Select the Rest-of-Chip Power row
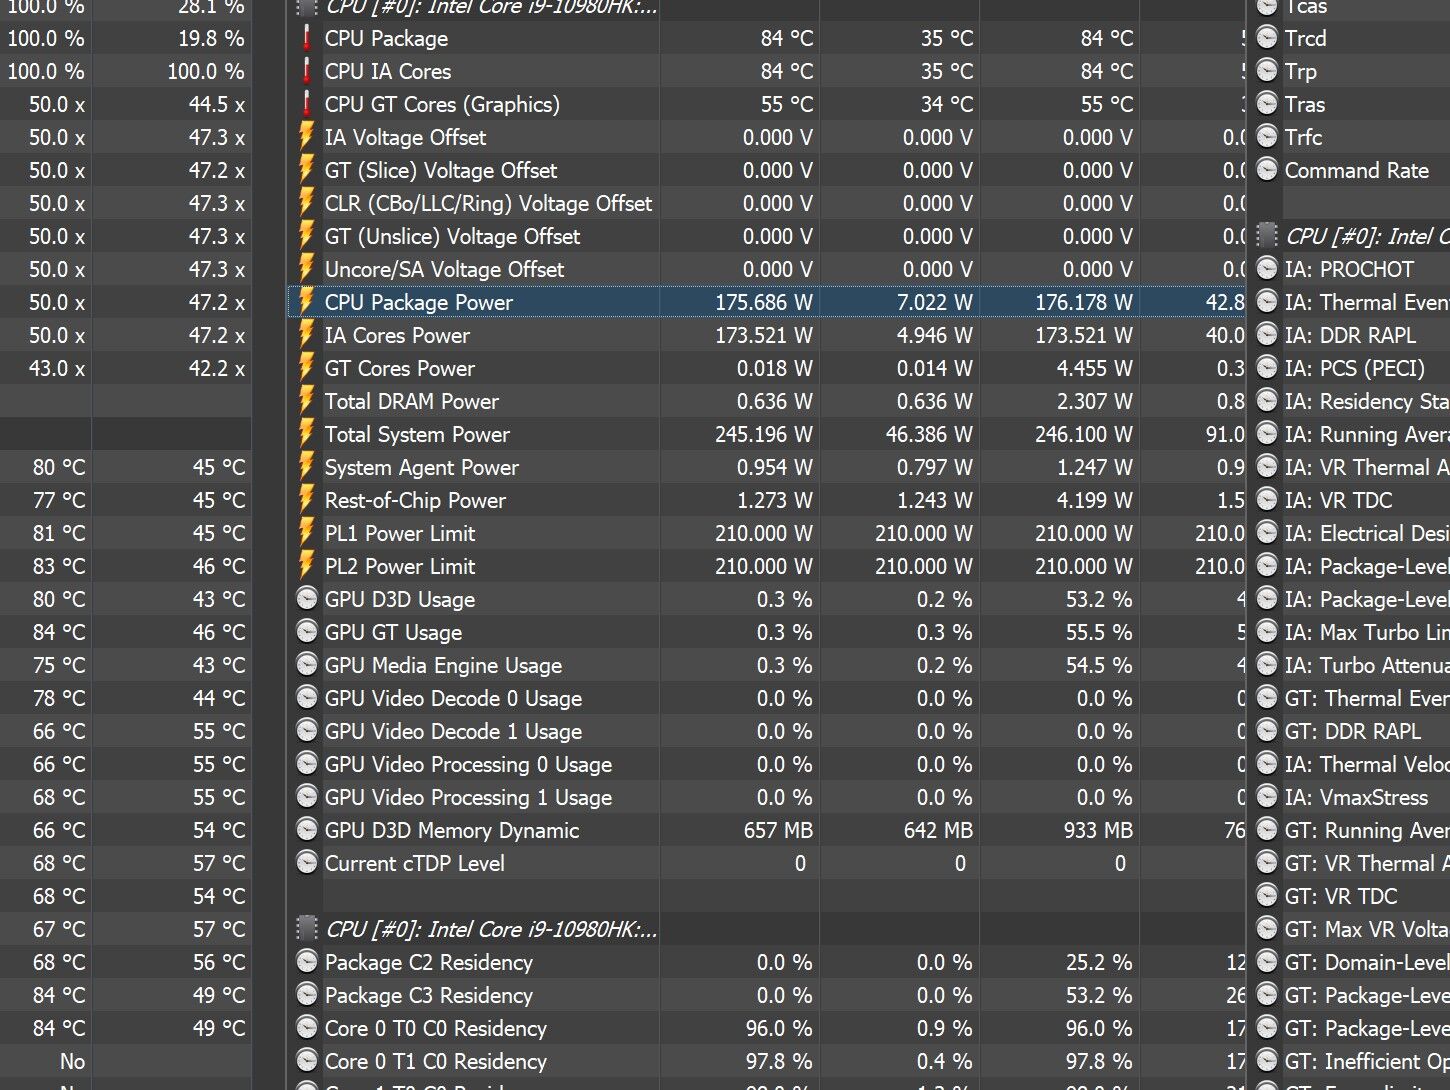 (766, 500)
